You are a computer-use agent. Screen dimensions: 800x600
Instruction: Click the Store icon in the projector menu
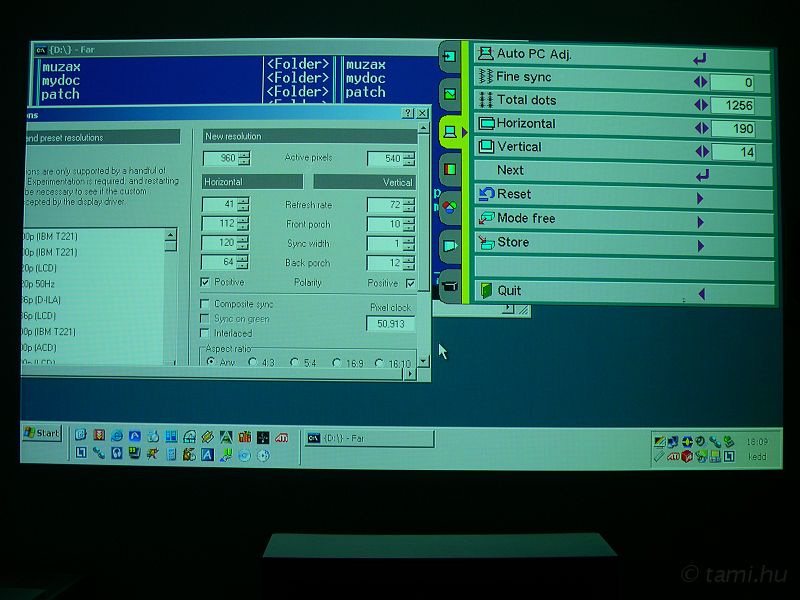pos(486,242)
